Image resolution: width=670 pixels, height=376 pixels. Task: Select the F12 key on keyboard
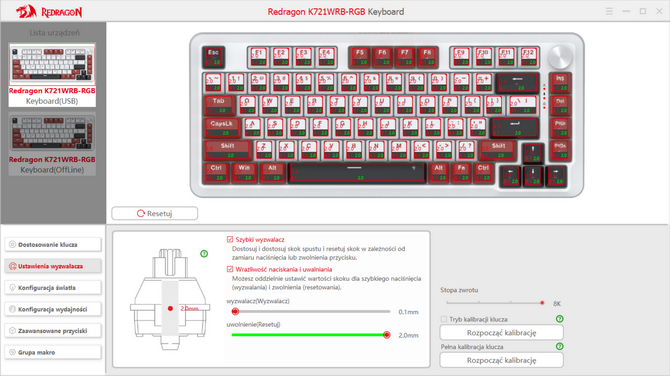coord(529,57)
